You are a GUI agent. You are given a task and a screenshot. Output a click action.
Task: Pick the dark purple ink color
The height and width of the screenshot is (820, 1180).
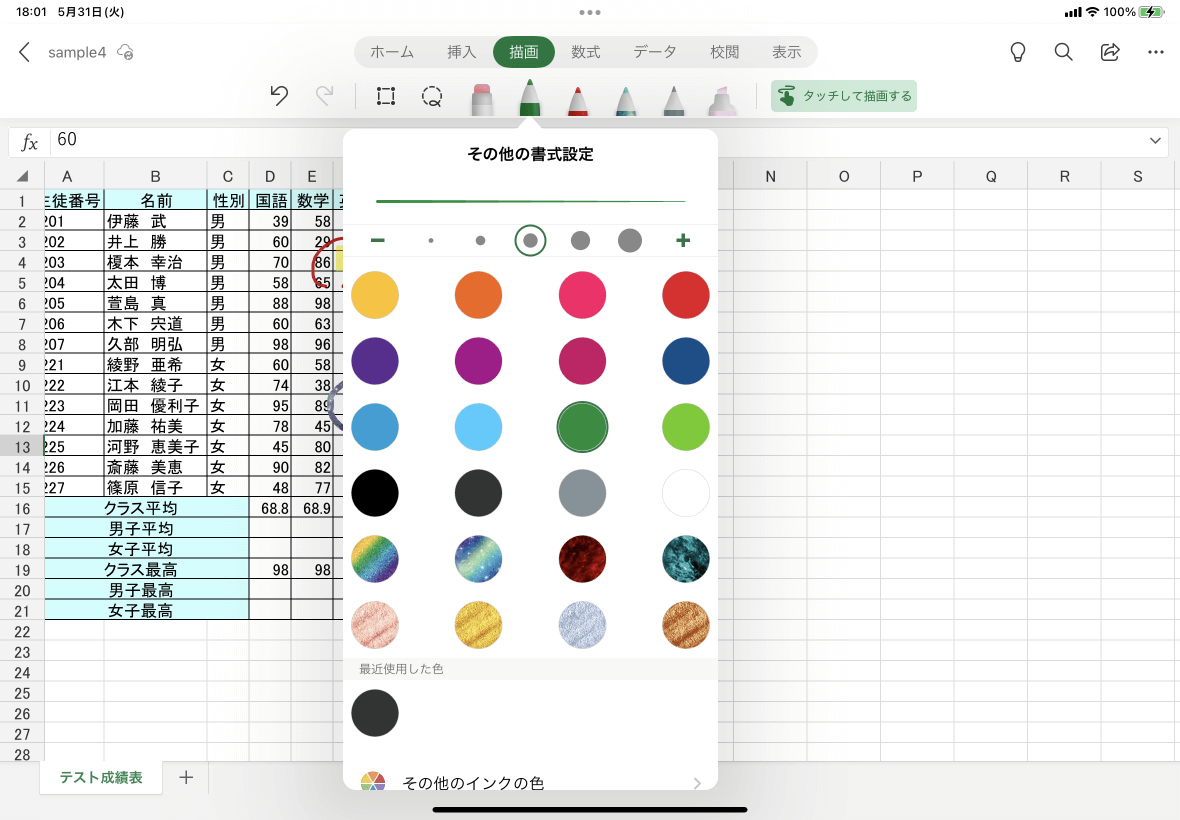375,361
